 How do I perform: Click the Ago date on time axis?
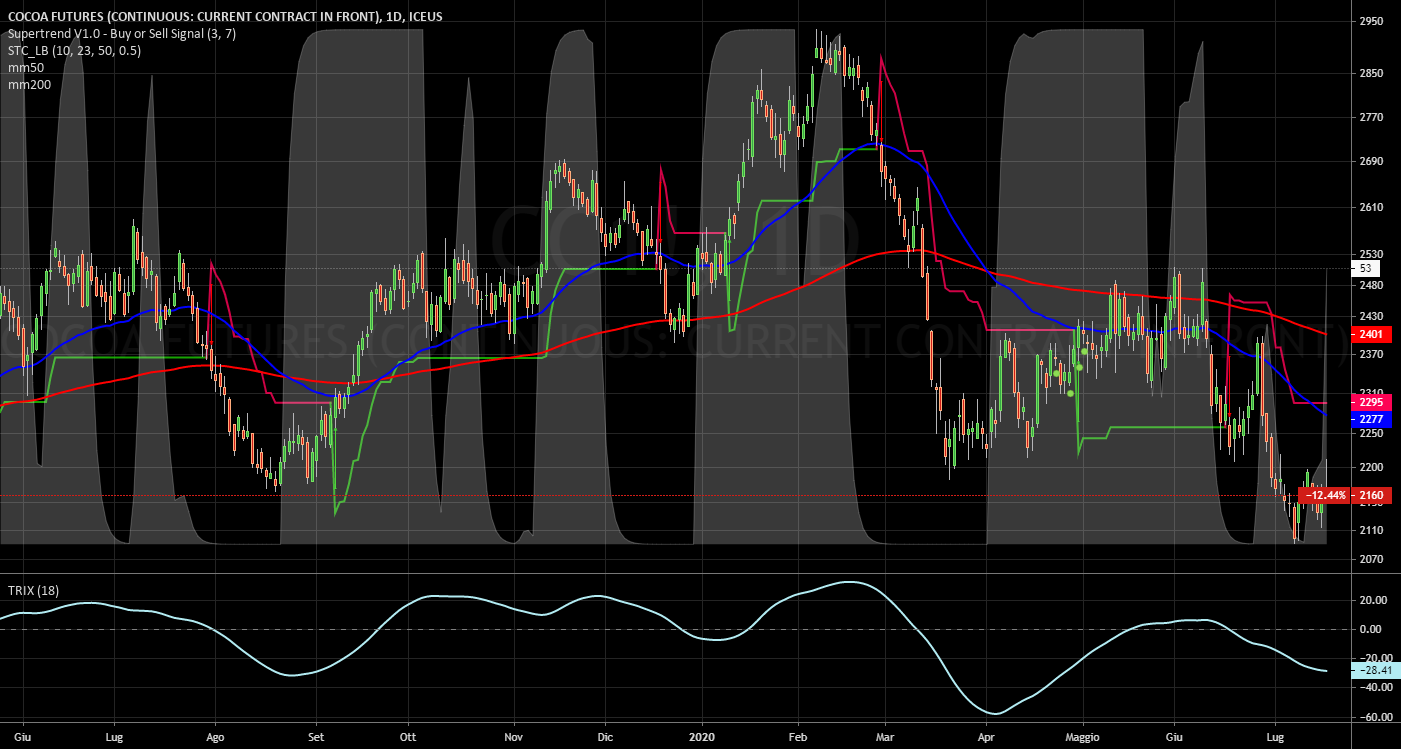coord(214,736)
